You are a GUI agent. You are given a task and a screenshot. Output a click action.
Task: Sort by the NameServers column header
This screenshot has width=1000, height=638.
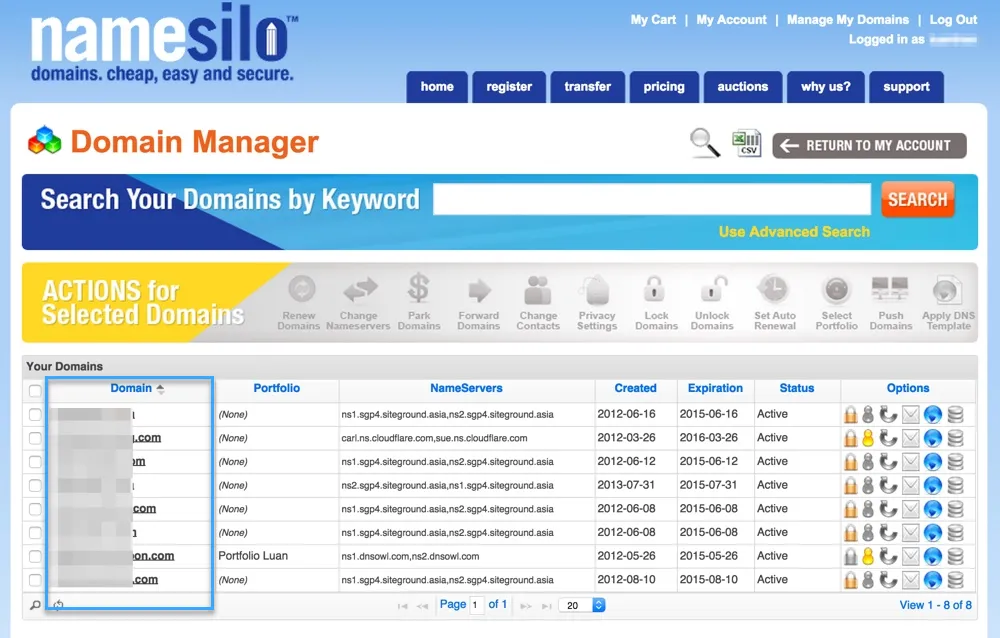pyautogui.click(x=466, y=388)
